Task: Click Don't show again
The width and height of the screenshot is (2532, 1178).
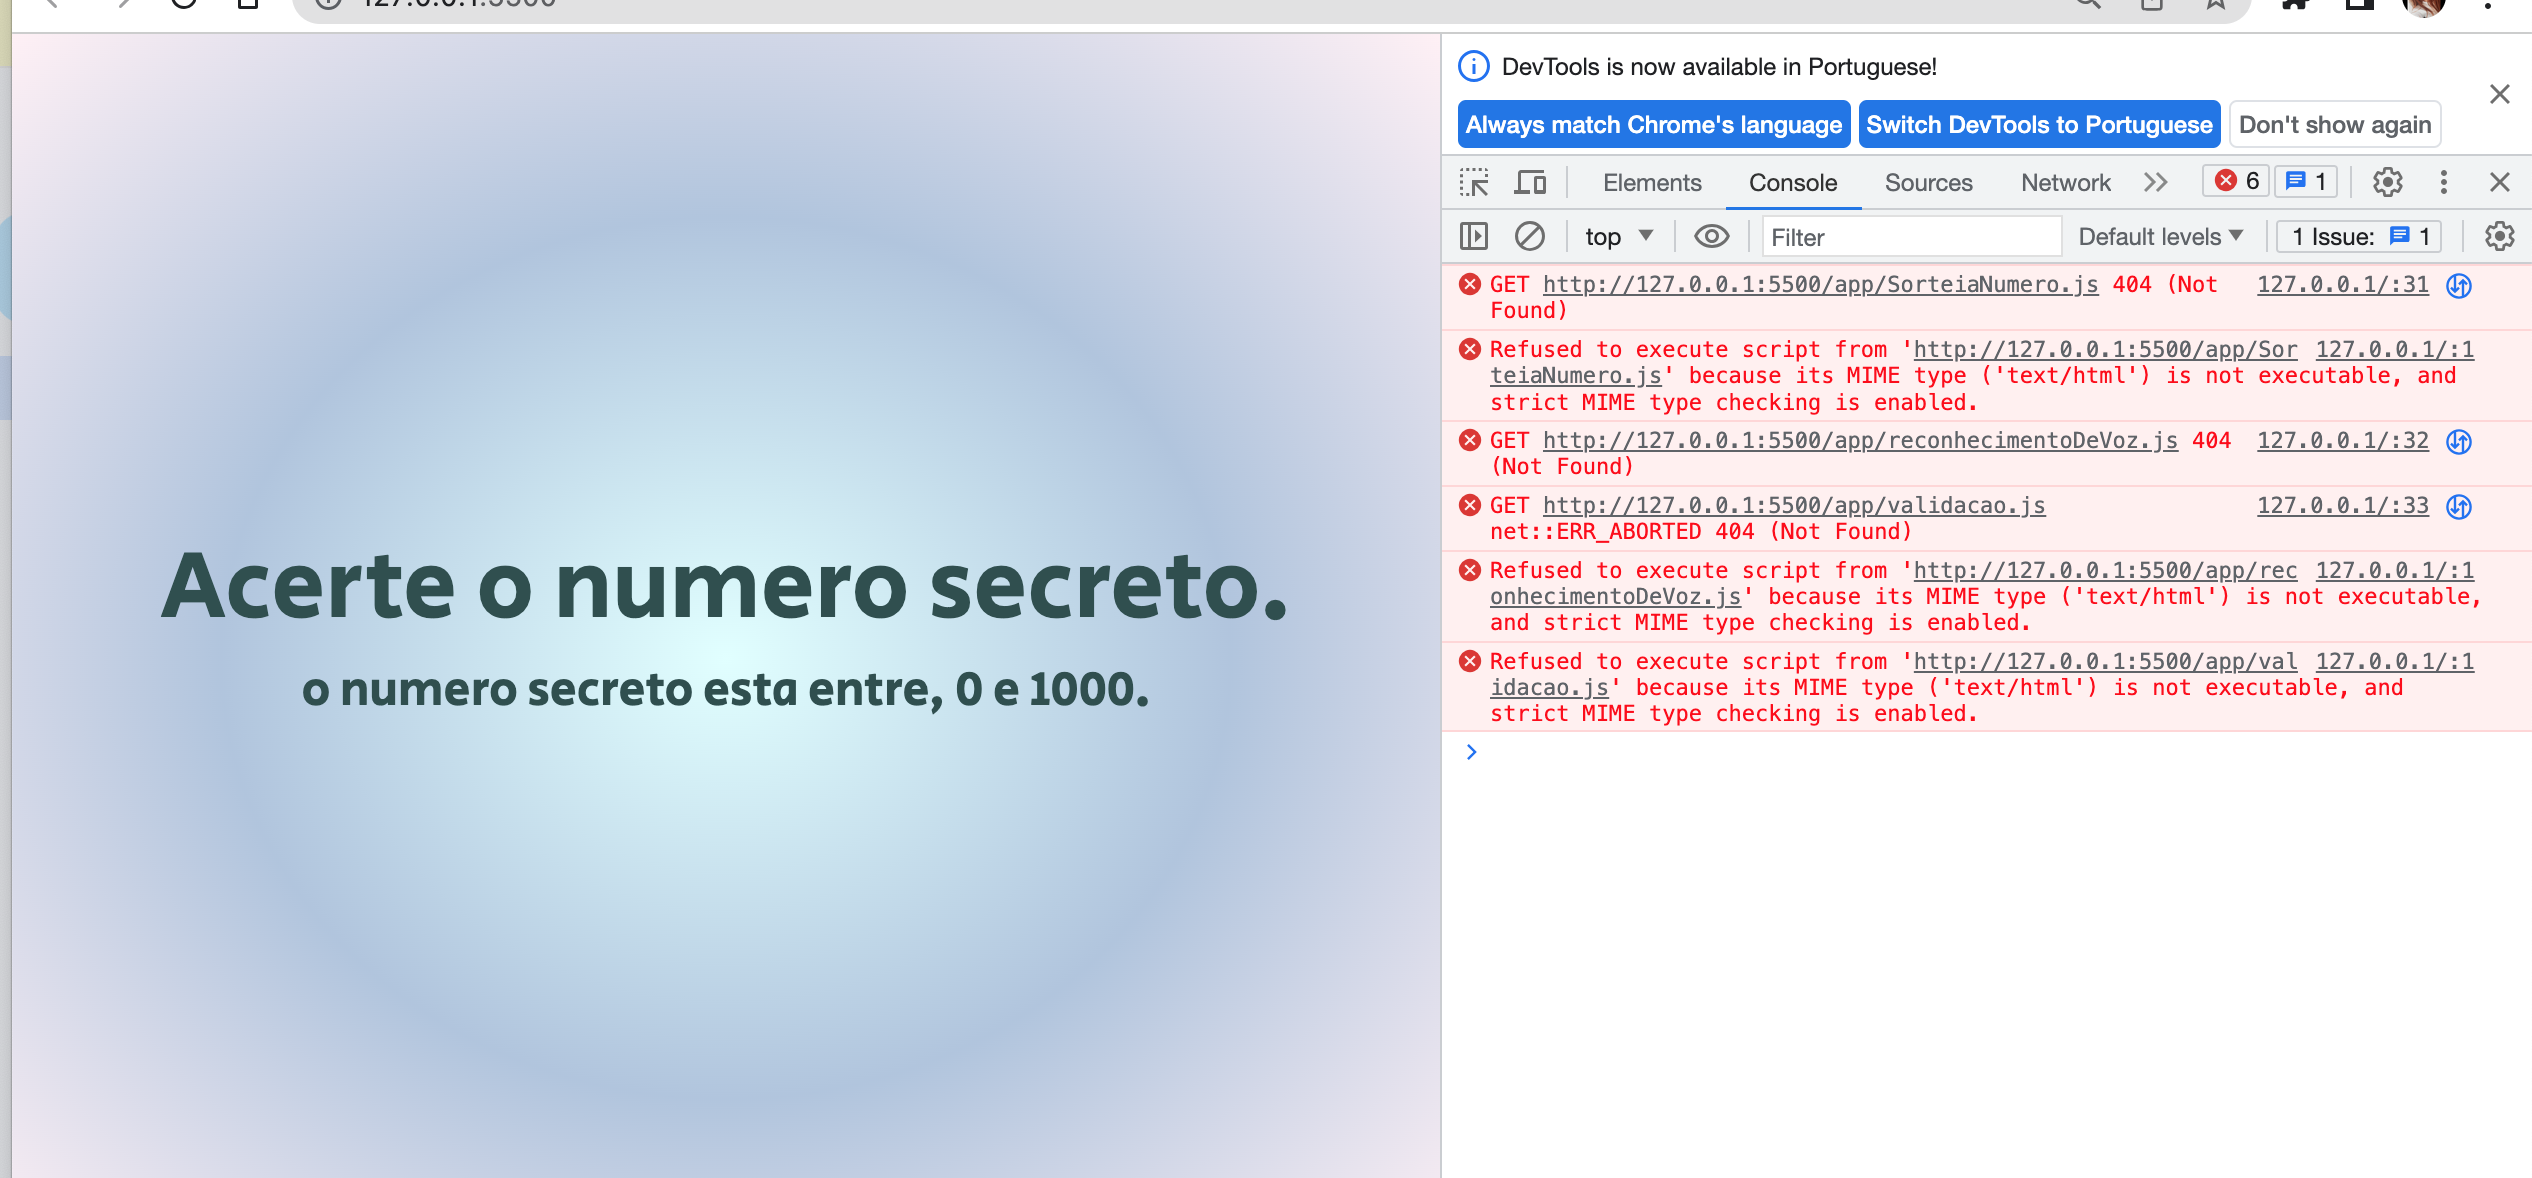Action: pos(2335,125)
